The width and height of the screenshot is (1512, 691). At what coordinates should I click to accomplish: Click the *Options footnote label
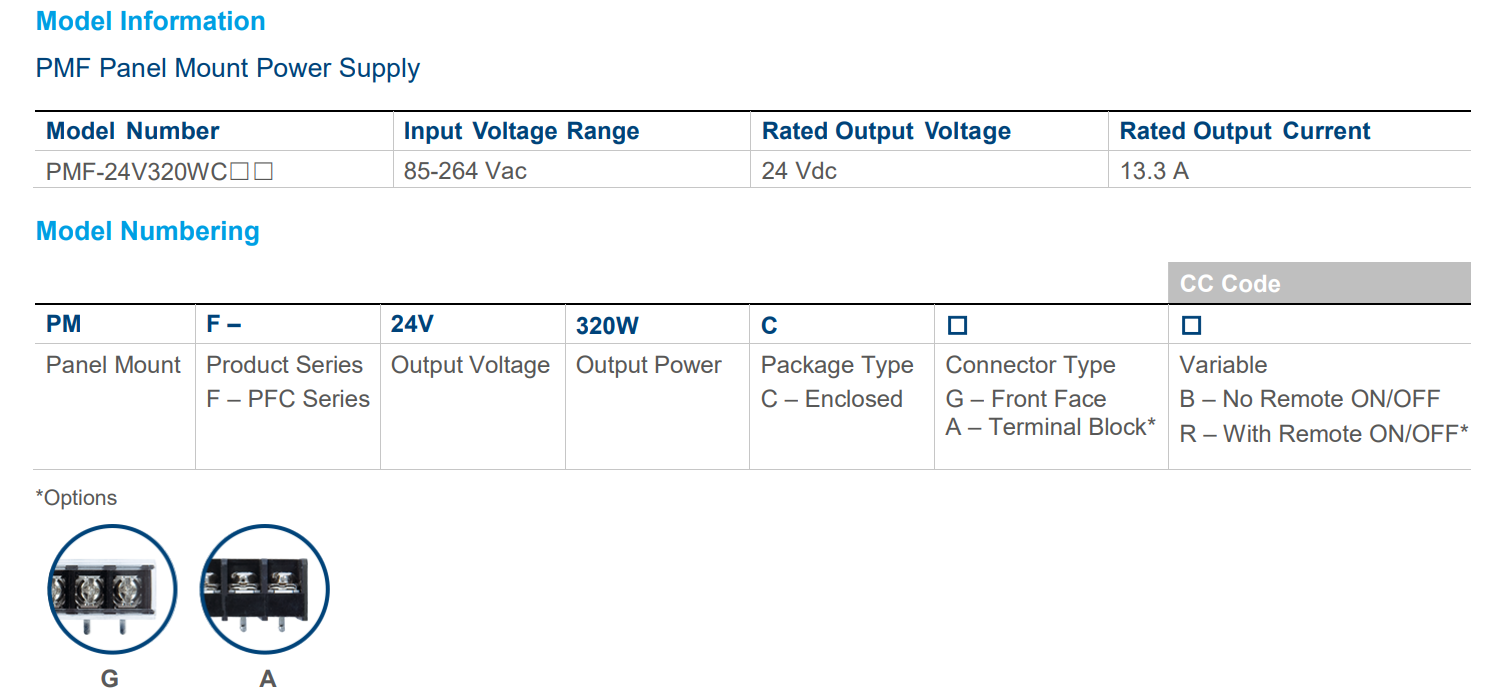[76, 498]
